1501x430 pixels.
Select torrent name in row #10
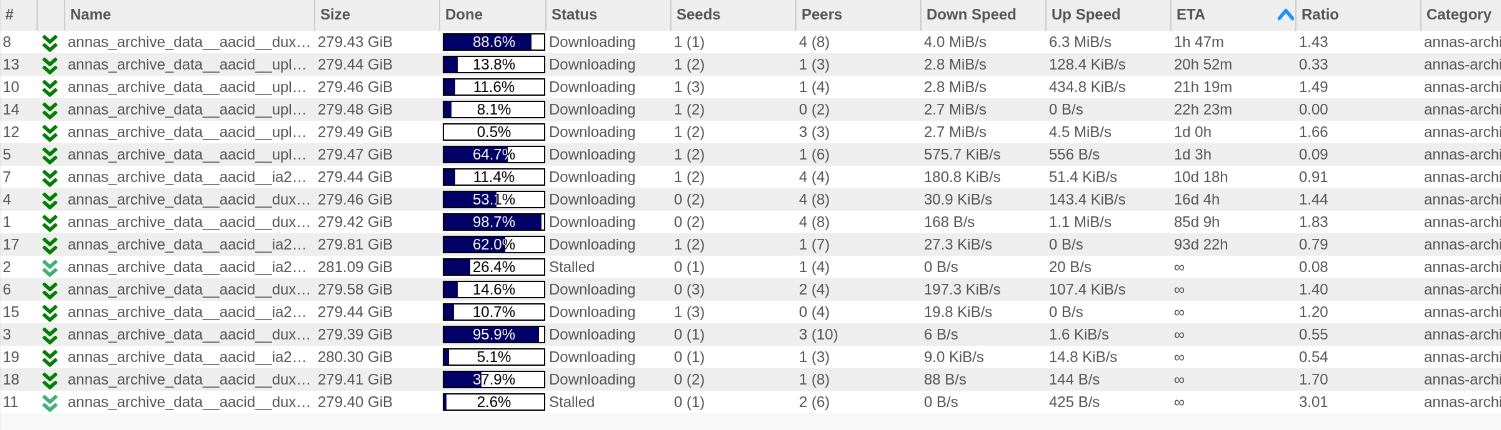pyautogui.click(x=187, y=87)
